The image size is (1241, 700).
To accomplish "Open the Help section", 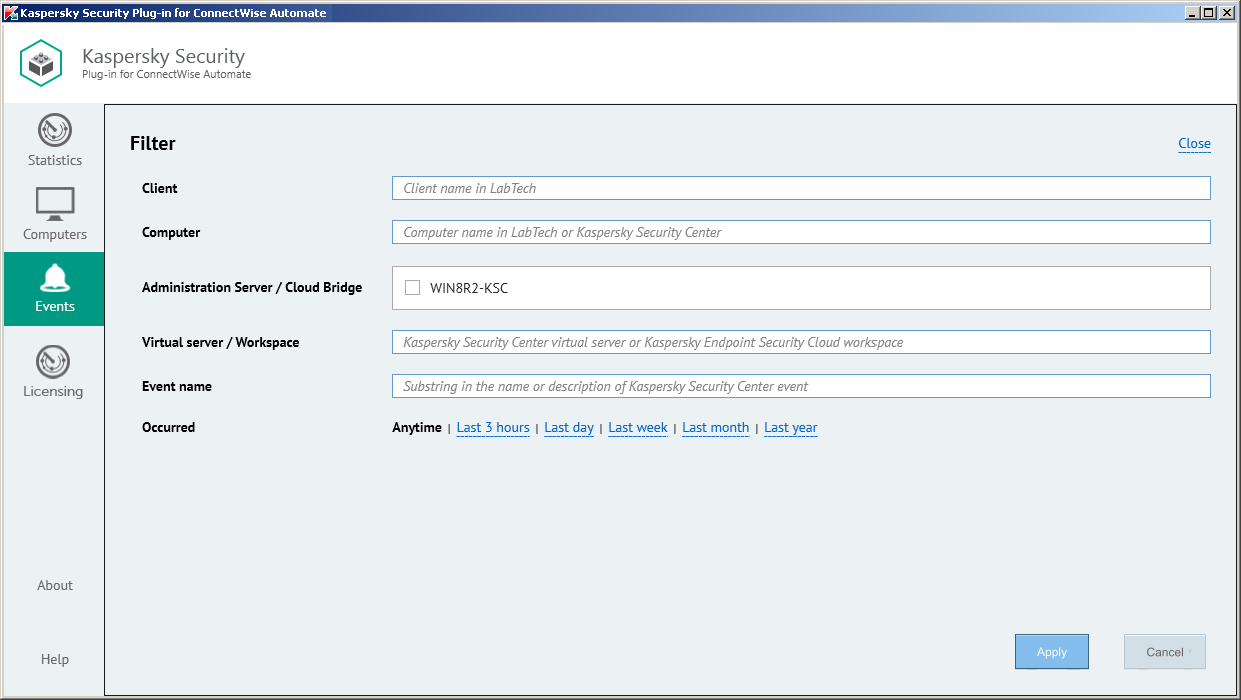I will tap(55, 659).
